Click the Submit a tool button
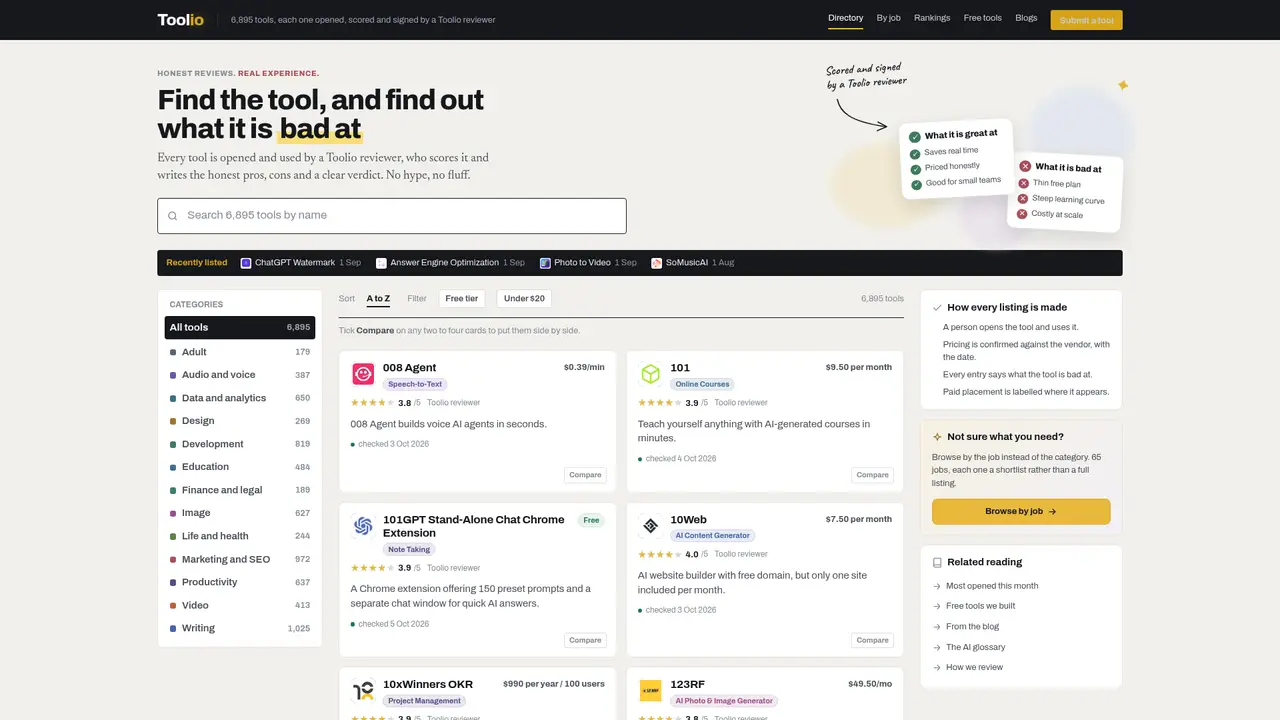Viewport: 1280px width, 720px height. [1086, 20]
